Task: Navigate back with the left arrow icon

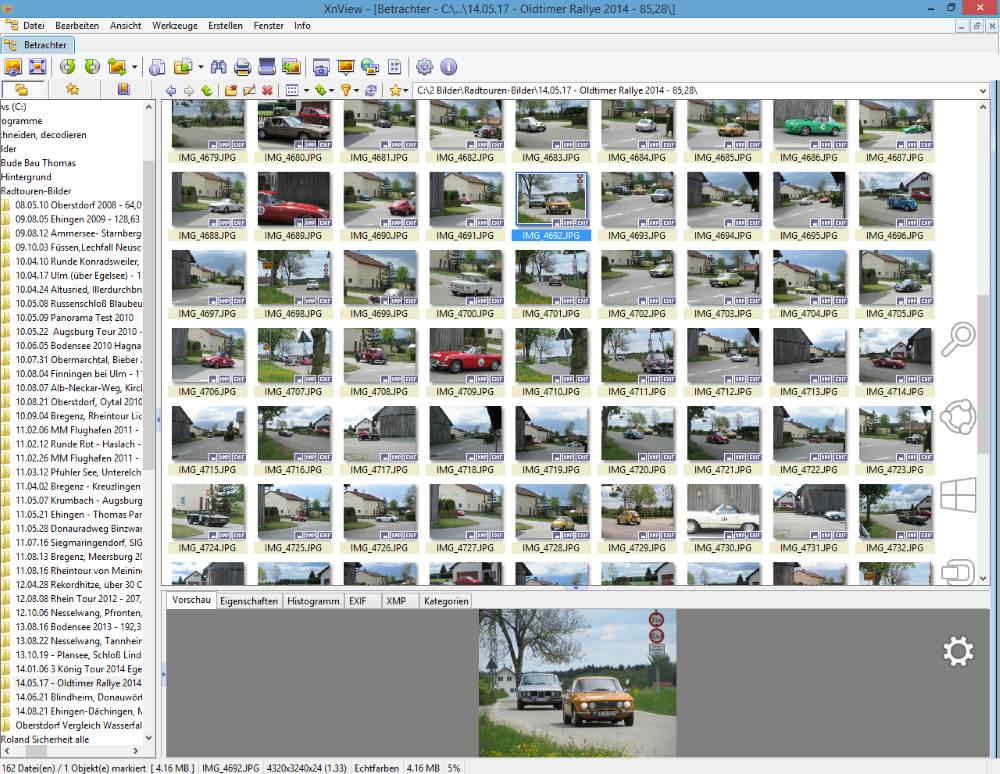Action: pyautogui.click(x=171, y=90)
